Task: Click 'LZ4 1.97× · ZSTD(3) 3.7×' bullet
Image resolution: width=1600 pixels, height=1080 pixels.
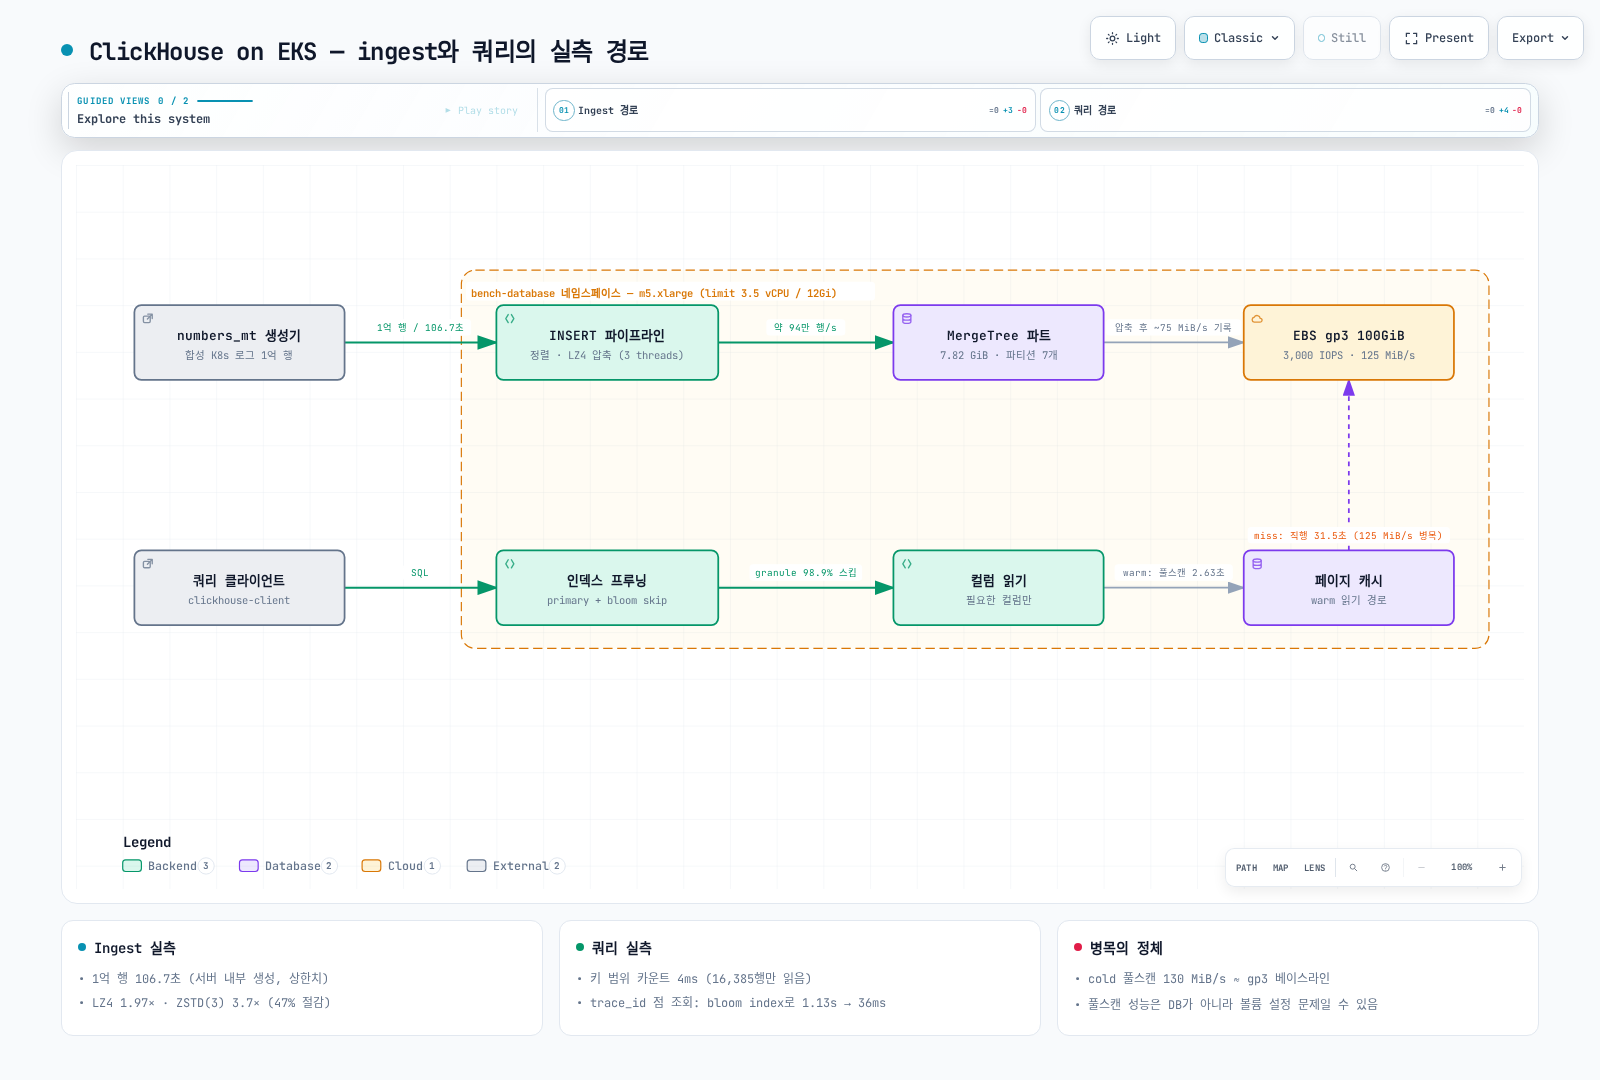Action: coord(211,1003)
